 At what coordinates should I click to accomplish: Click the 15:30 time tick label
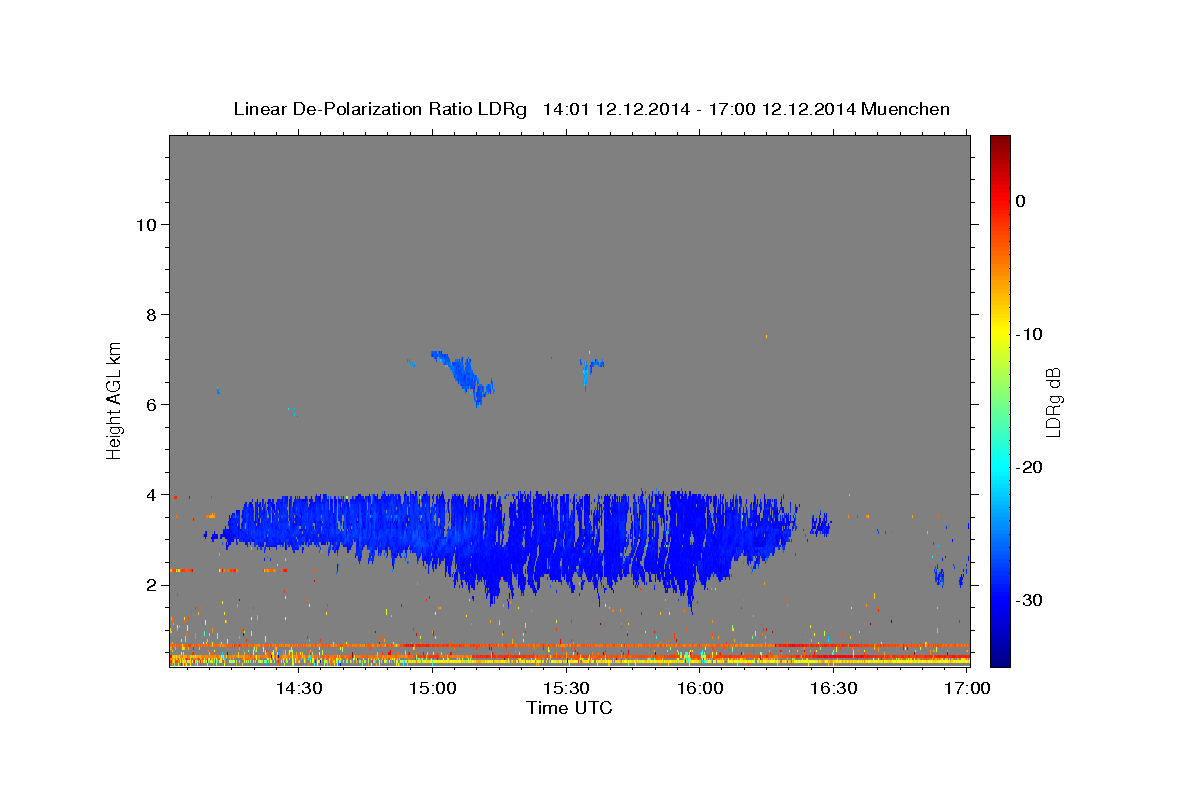[x=566, y=688]
